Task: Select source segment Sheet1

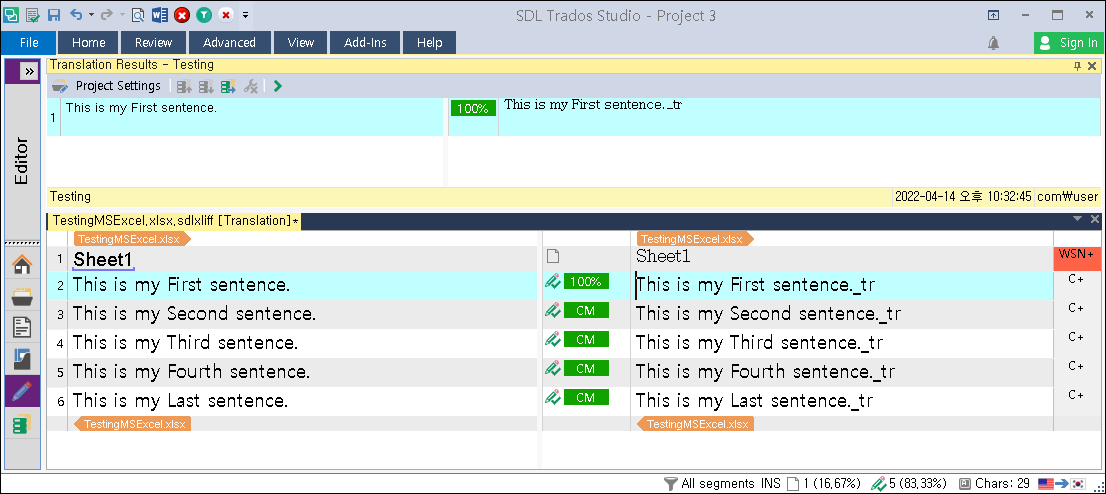Action: pyautogui.click(x=103, y=259)
